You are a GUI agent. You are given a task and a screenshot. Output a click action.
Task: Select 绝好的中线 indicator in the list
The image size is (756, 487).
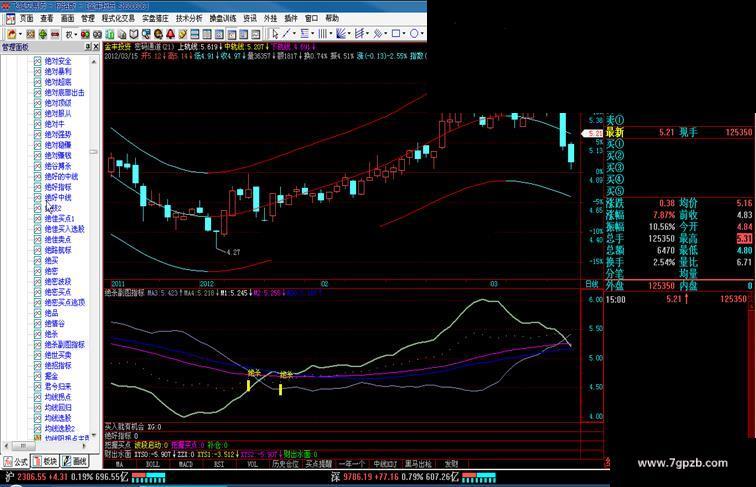pos(61,176)
